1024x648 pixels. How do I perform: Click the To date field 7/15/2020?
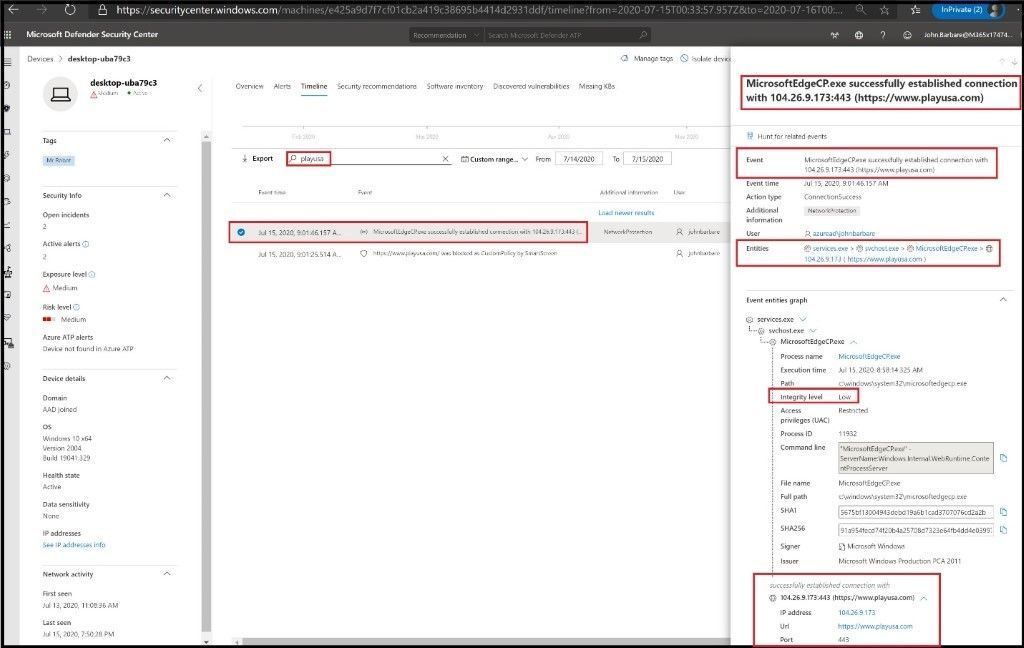click(647, 159)
